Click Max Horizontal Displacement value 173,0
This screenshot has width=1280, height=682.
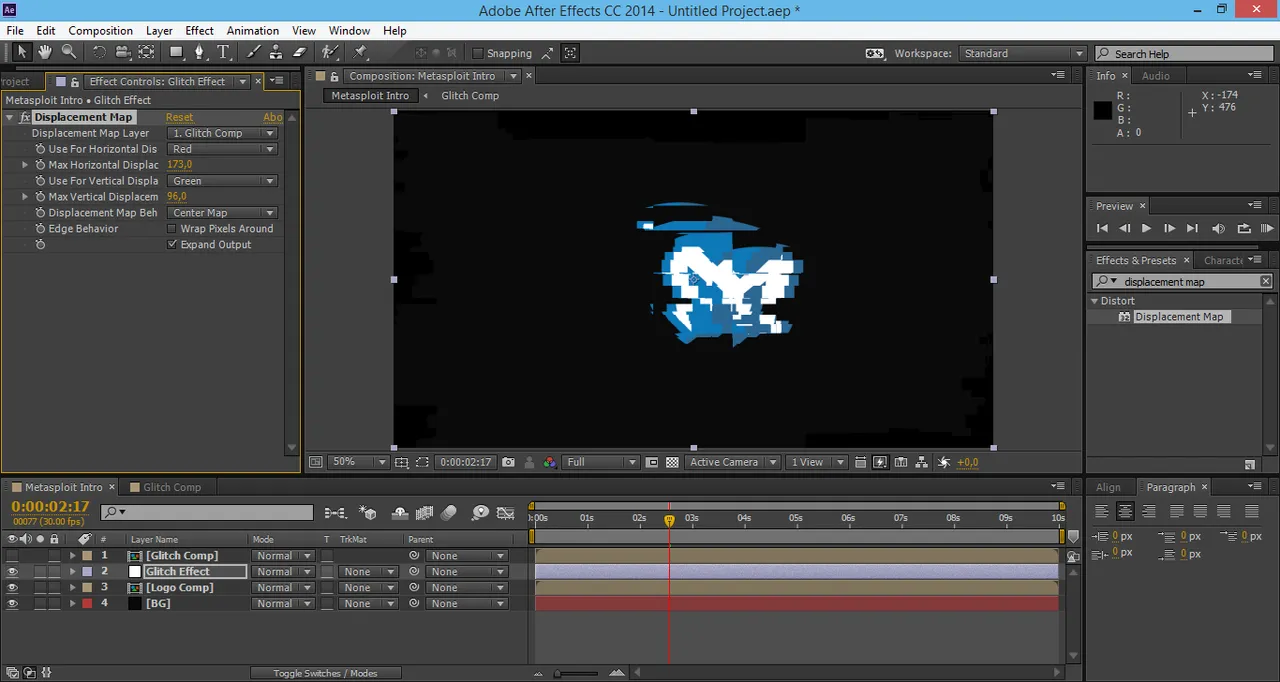tap(180, 165)
